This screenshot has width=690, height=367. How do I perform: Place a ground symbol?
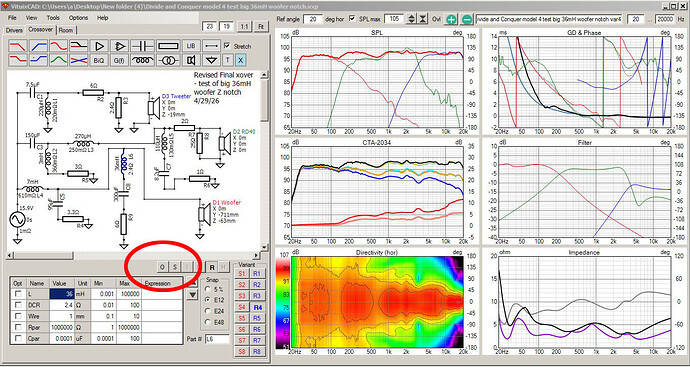212,60
